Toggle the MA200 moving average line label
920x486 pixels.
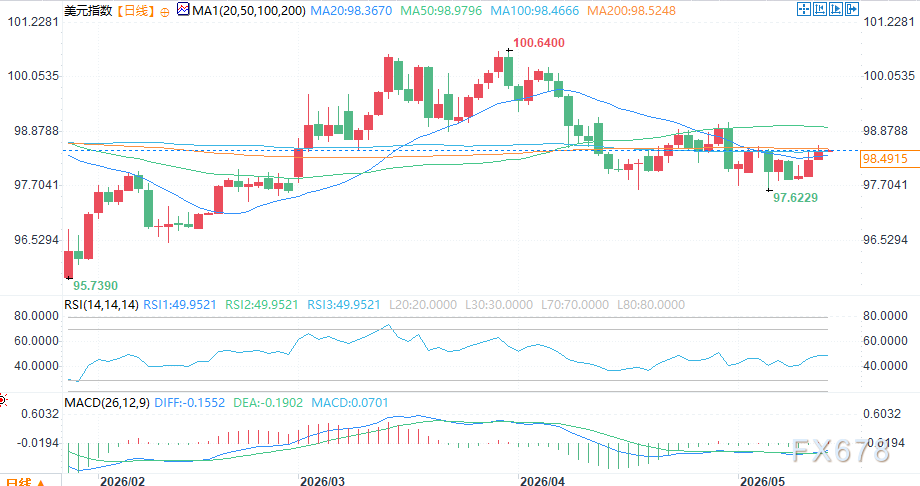(x=631, y=11)
